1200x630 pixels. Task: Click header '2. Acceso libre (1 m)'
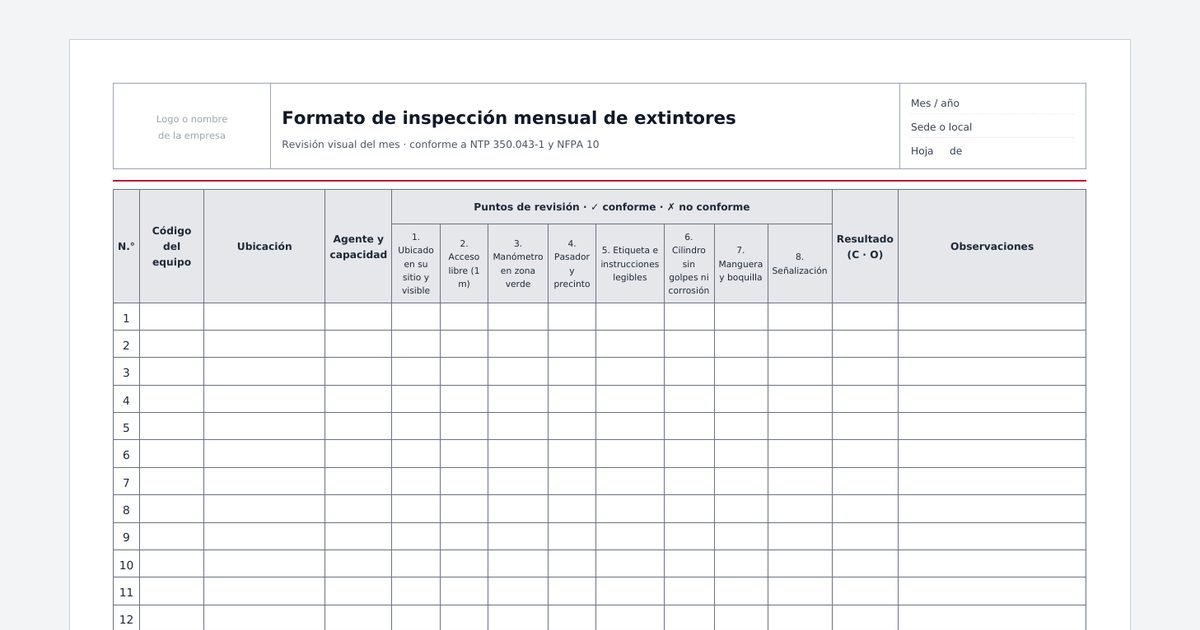point(464,264)
